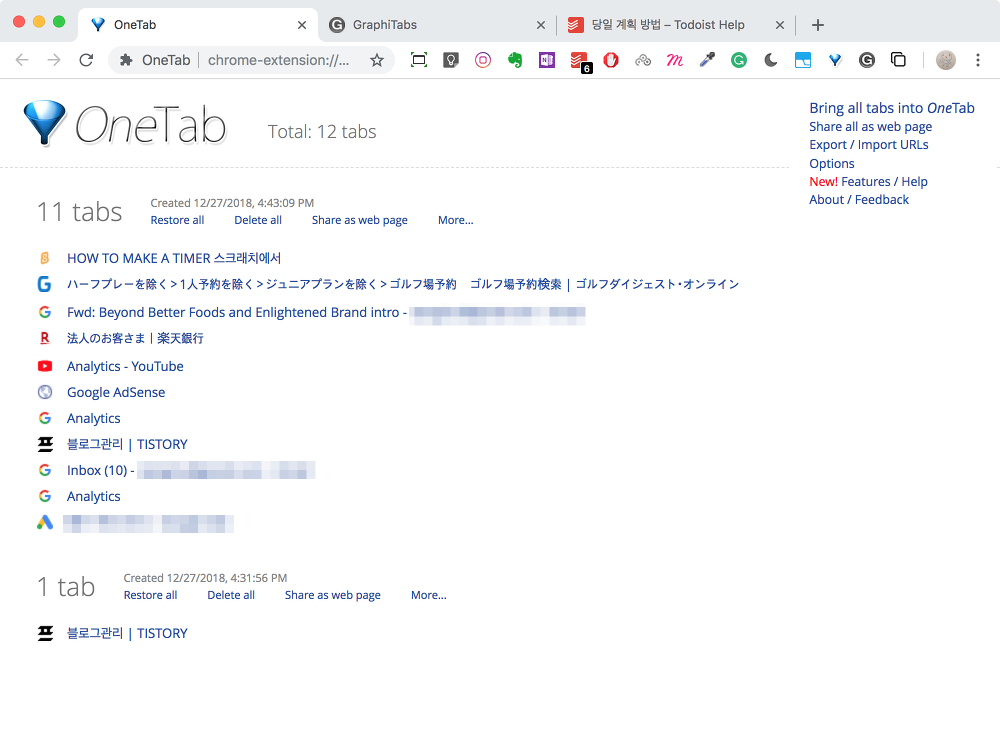The height and width of the screenshot is (750, 1000).
Task: Click the Google Ads favicon on blurred entry
Action: point(45,523)
